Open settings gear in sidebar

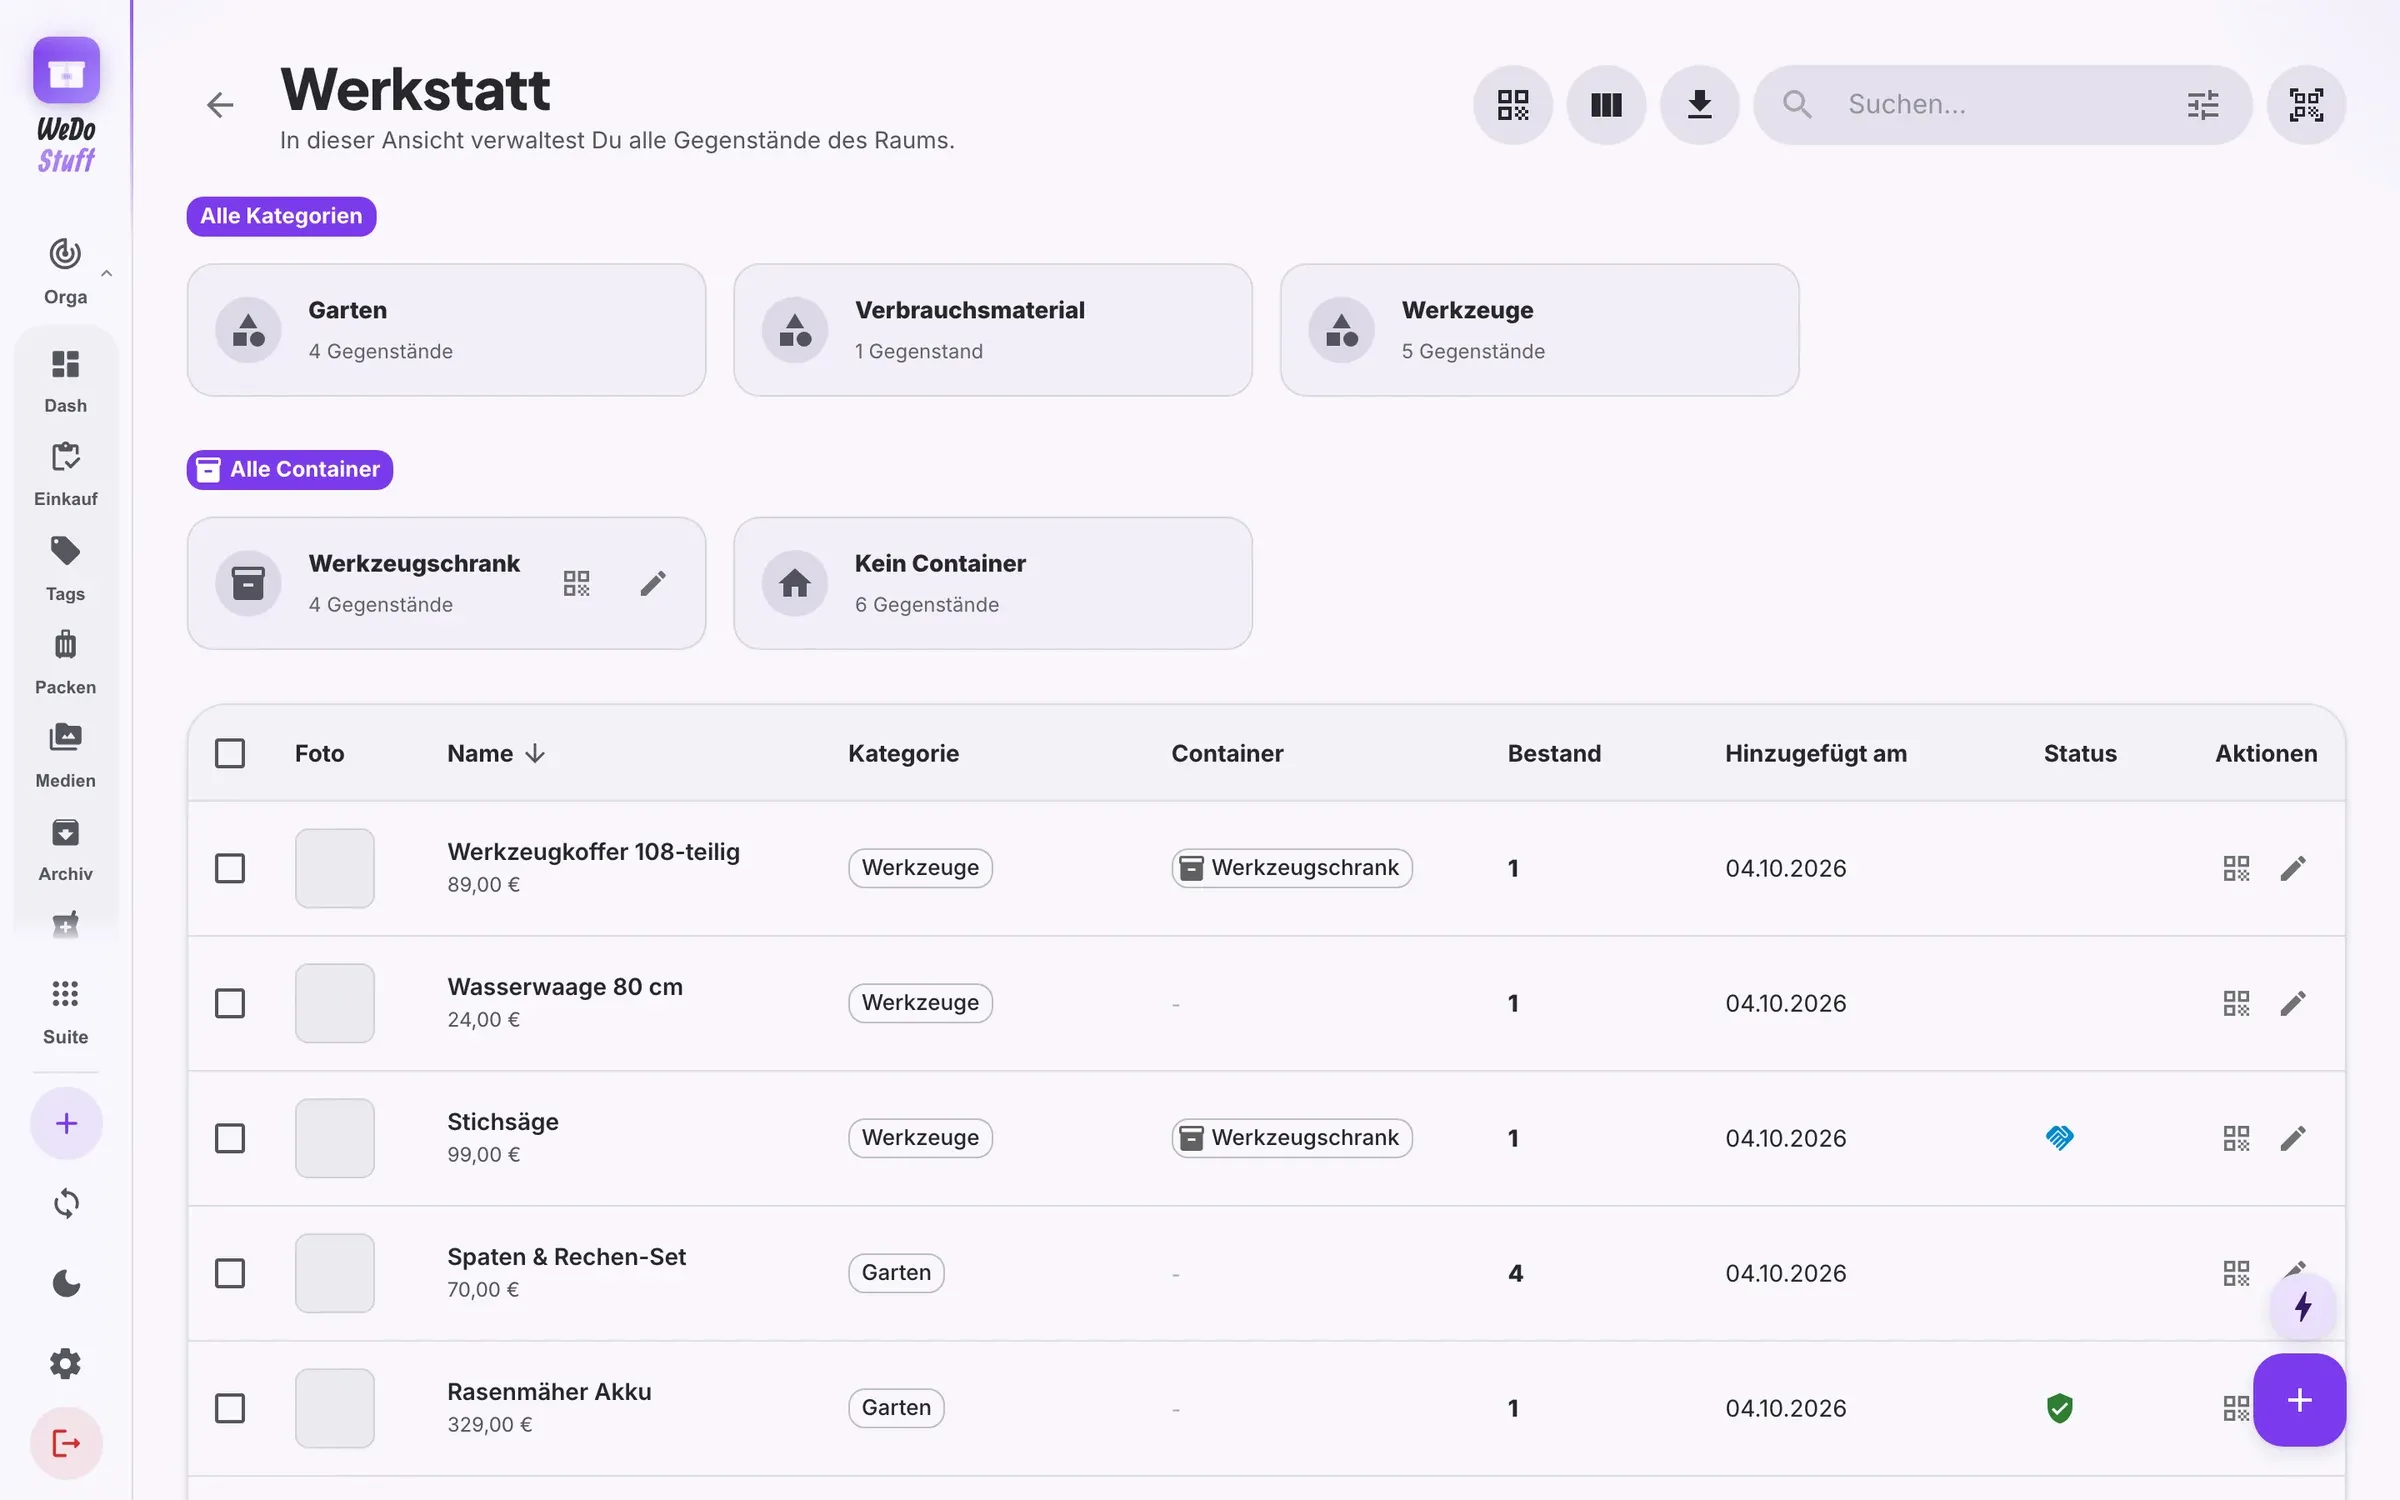[x=66, y=1363]
